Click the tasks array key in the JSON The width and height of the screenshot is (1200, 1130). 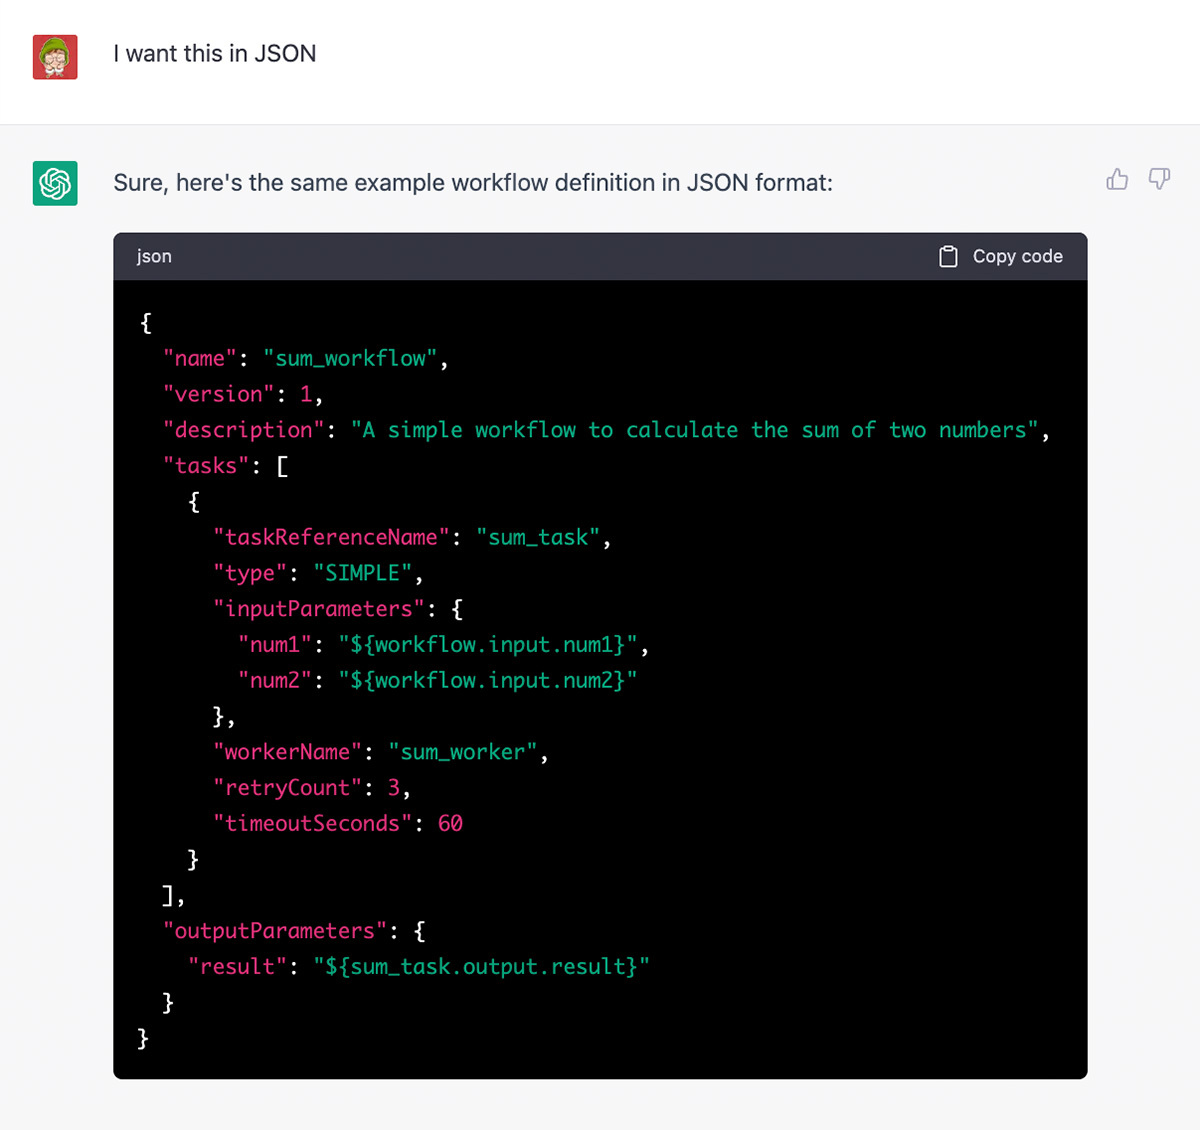pos(205,465)
